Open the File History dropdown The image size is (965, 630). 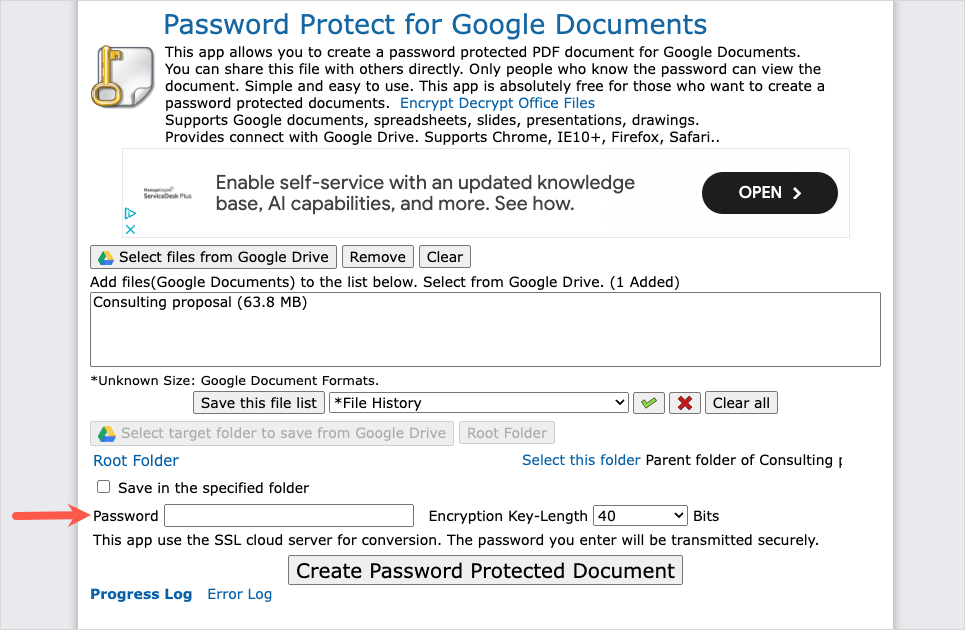click(479, 403)
